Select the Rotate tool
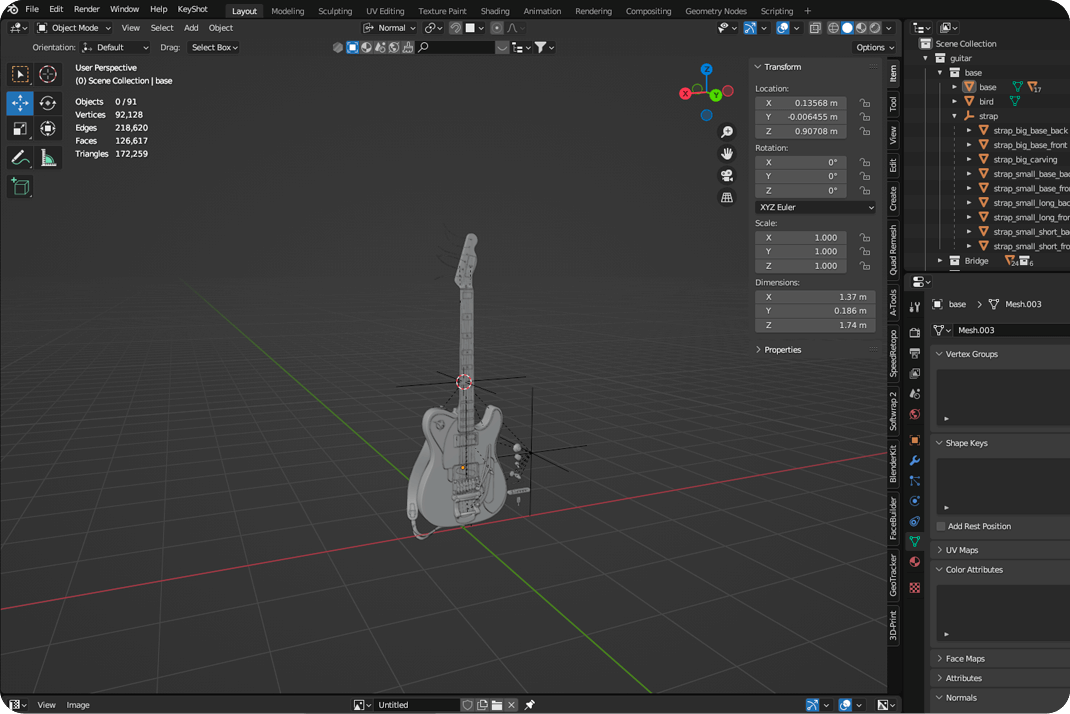Screen dimensions: 1070x714 (x=47, y=102)
